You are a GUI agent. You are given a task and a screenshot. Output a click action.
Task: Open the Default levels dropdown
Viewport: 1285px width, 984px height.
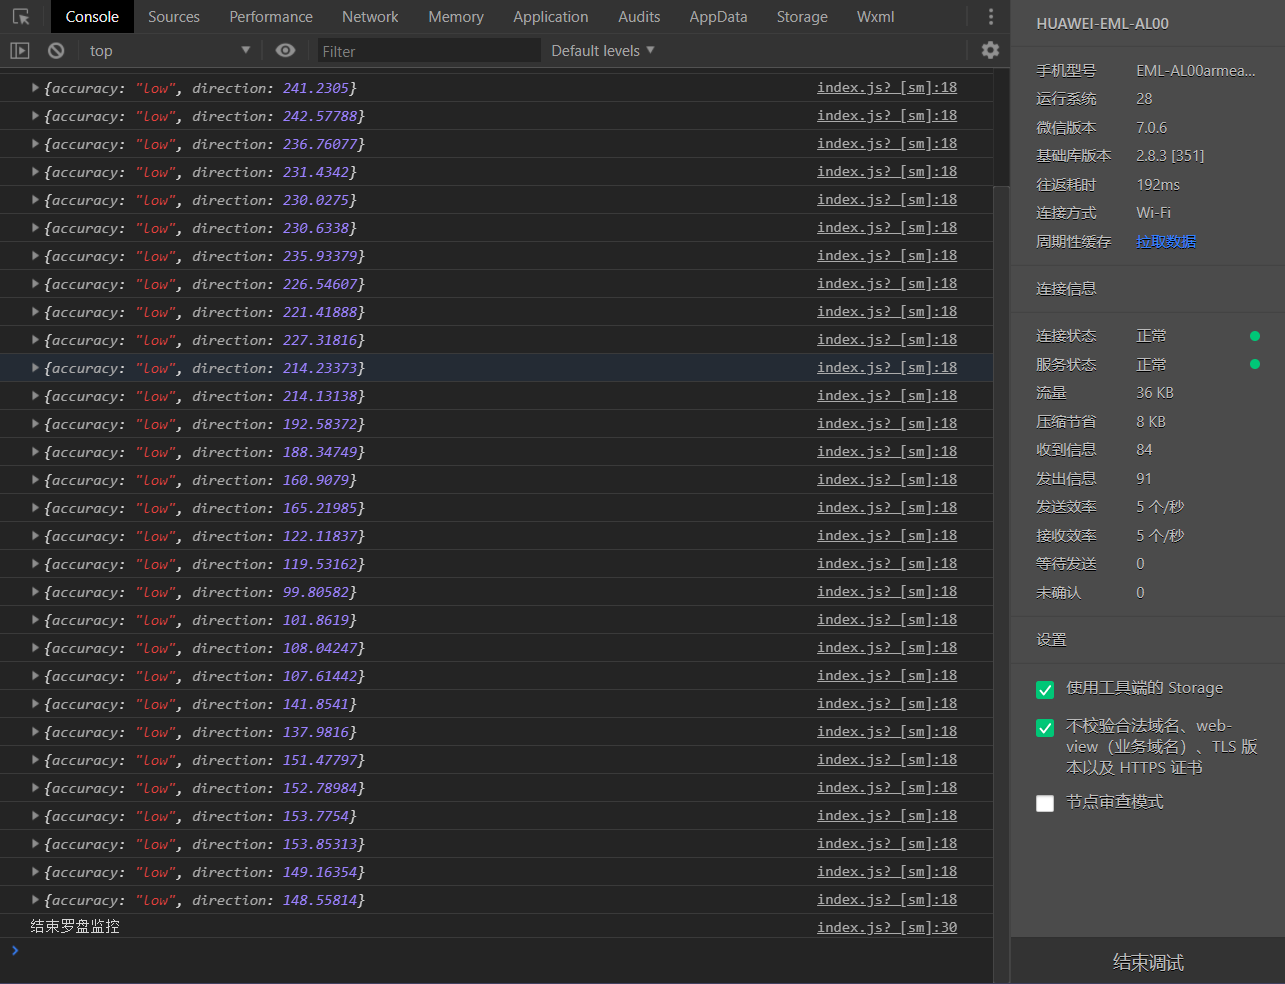[603, 50]
